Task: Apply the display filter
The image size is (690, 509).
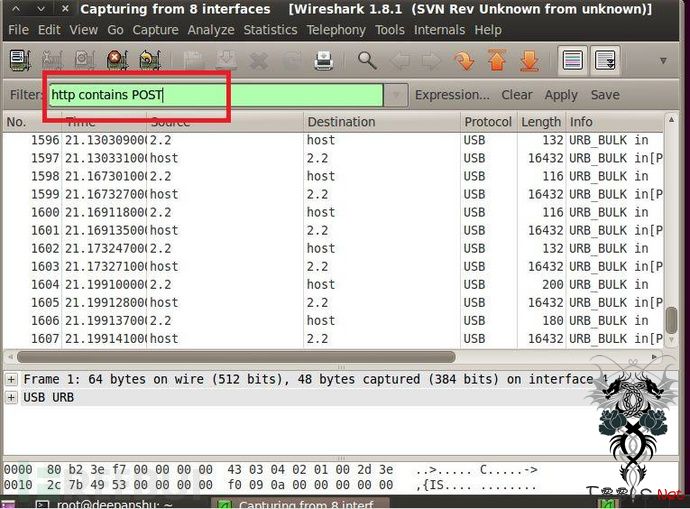Action: (561, 95)
